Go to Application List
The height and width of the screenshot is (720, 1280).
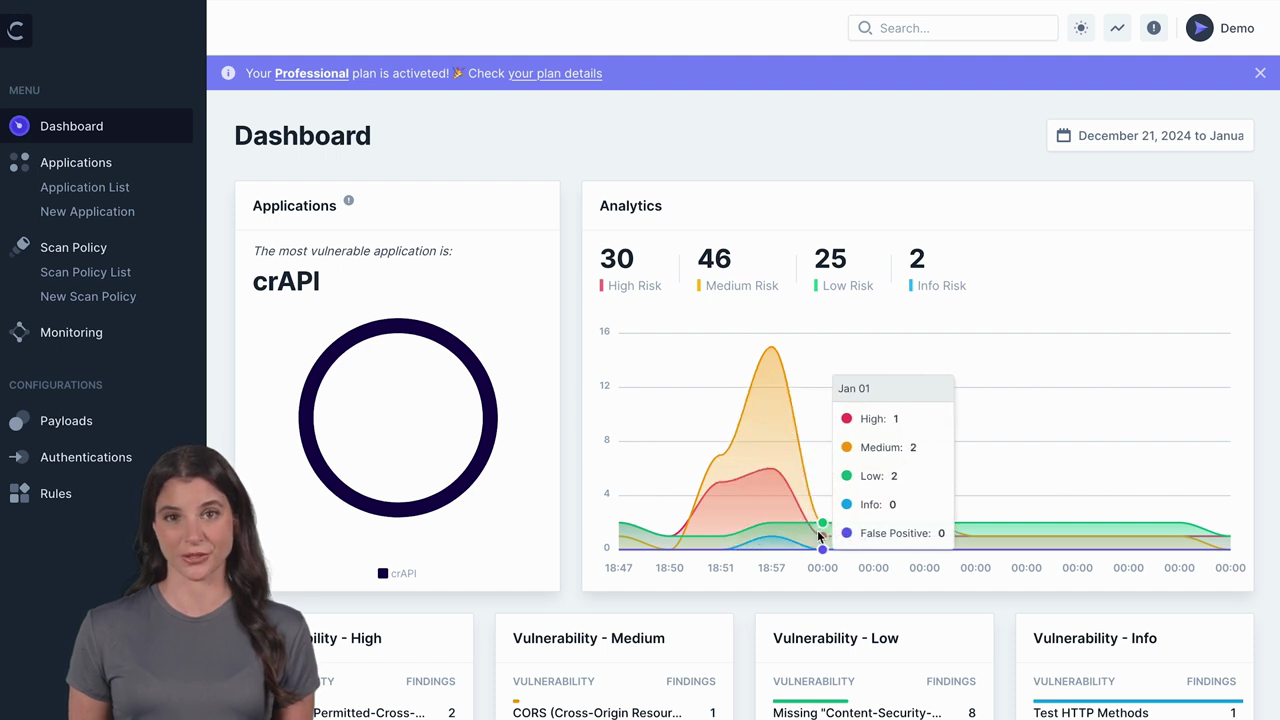pos(85,187)
